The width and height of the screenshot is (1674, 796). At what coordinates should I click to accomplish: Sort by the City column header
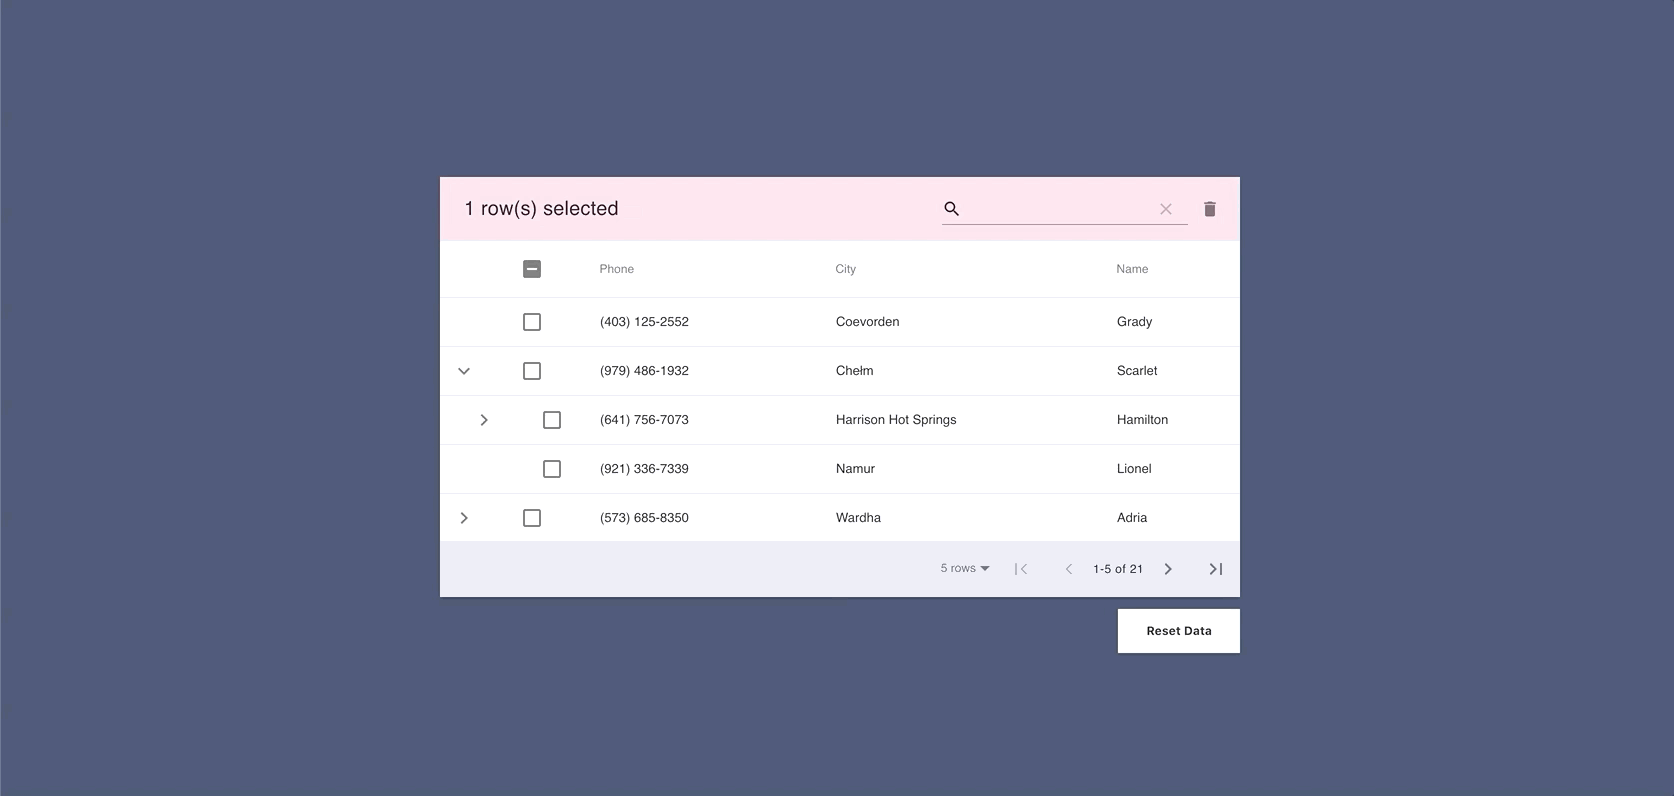(846, 269)
